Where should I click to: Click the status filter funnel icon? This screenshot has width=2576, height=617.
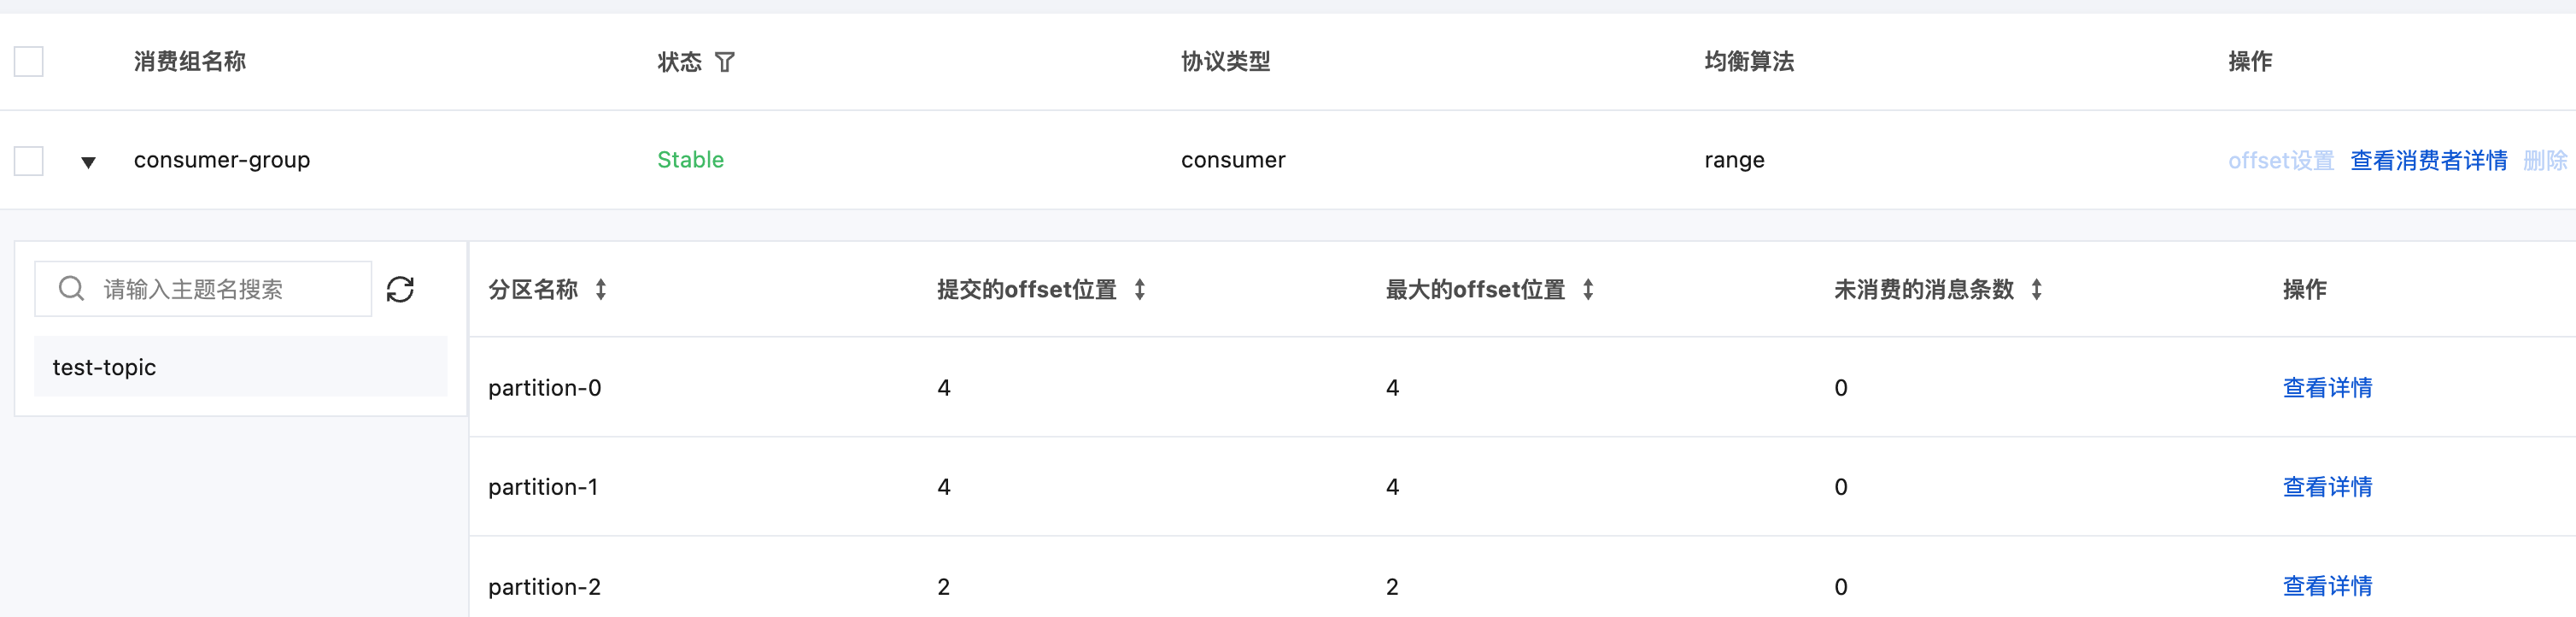(x=725, y=62)
